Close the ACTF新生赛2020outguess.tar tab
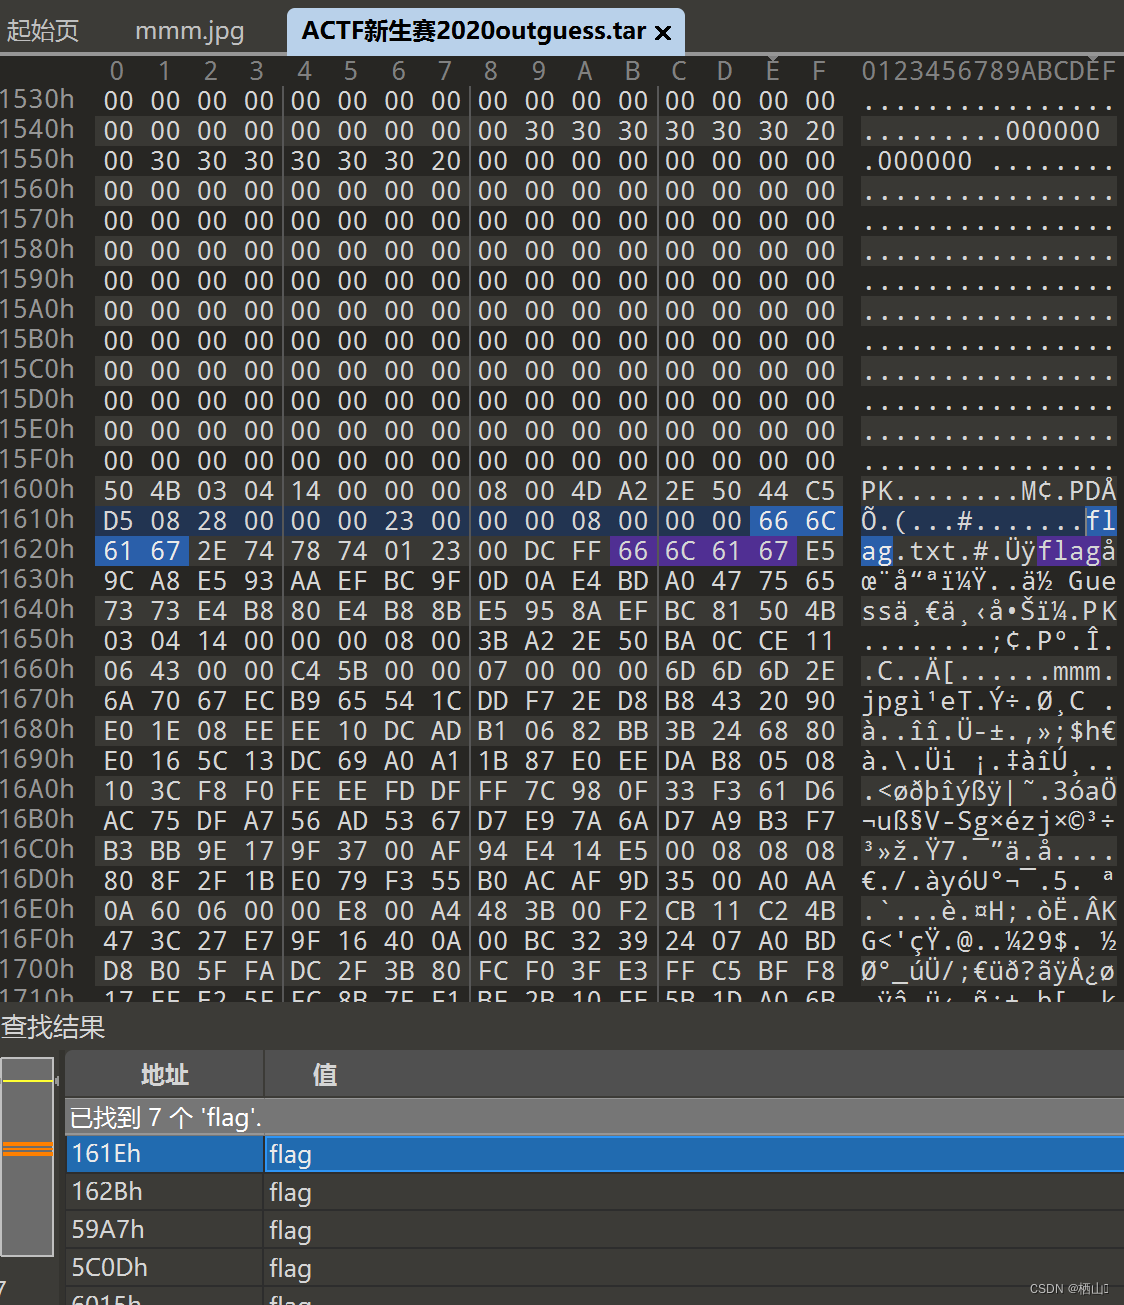The height and width of the screenshot is (1305, 1124). tap(663, 31)
